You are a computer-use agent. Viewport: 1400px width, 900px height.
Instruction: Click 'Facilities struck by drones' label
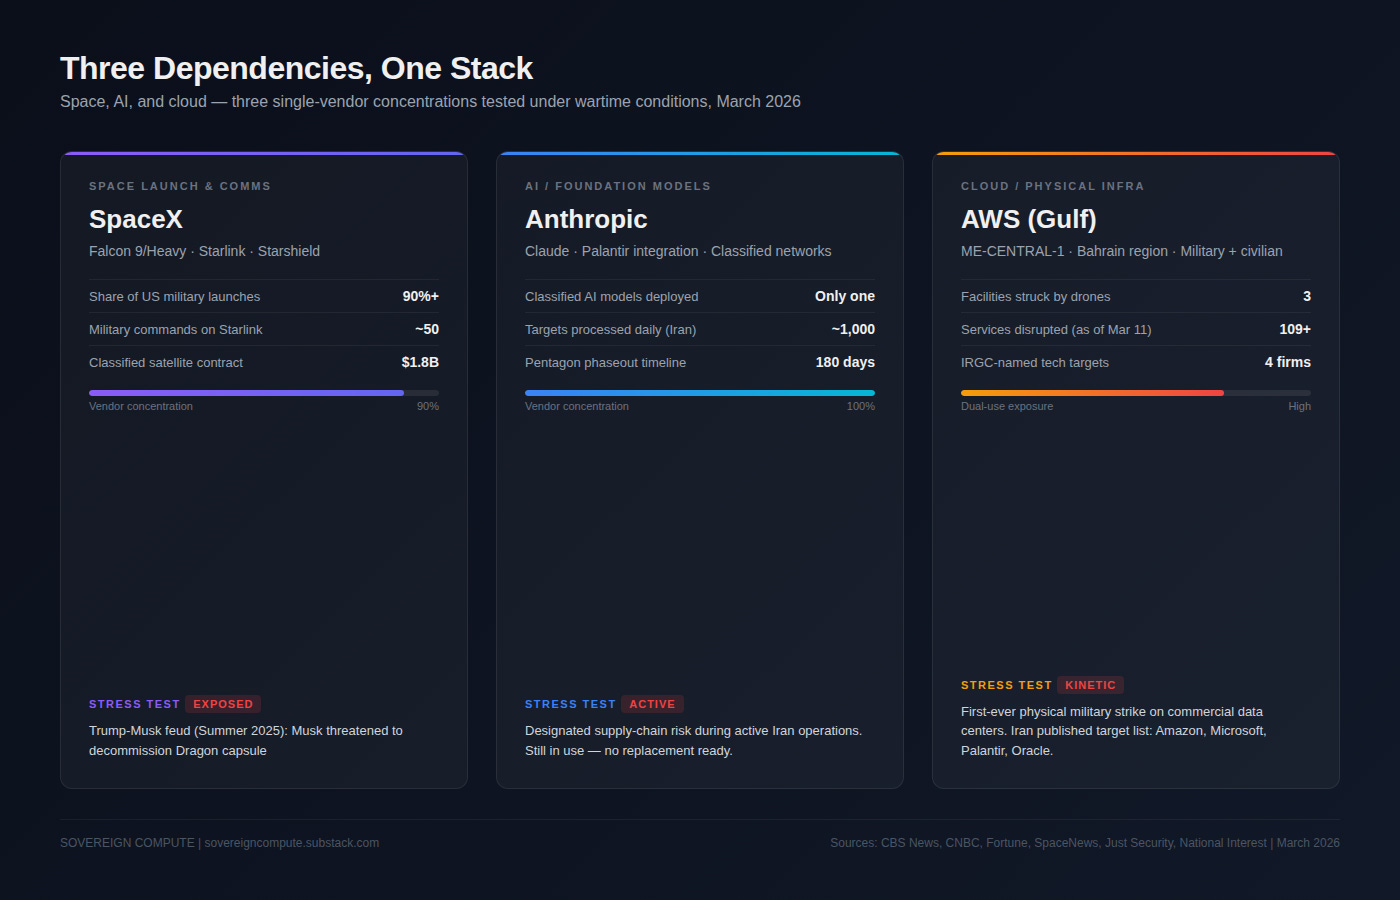[x=1035, y=296]
